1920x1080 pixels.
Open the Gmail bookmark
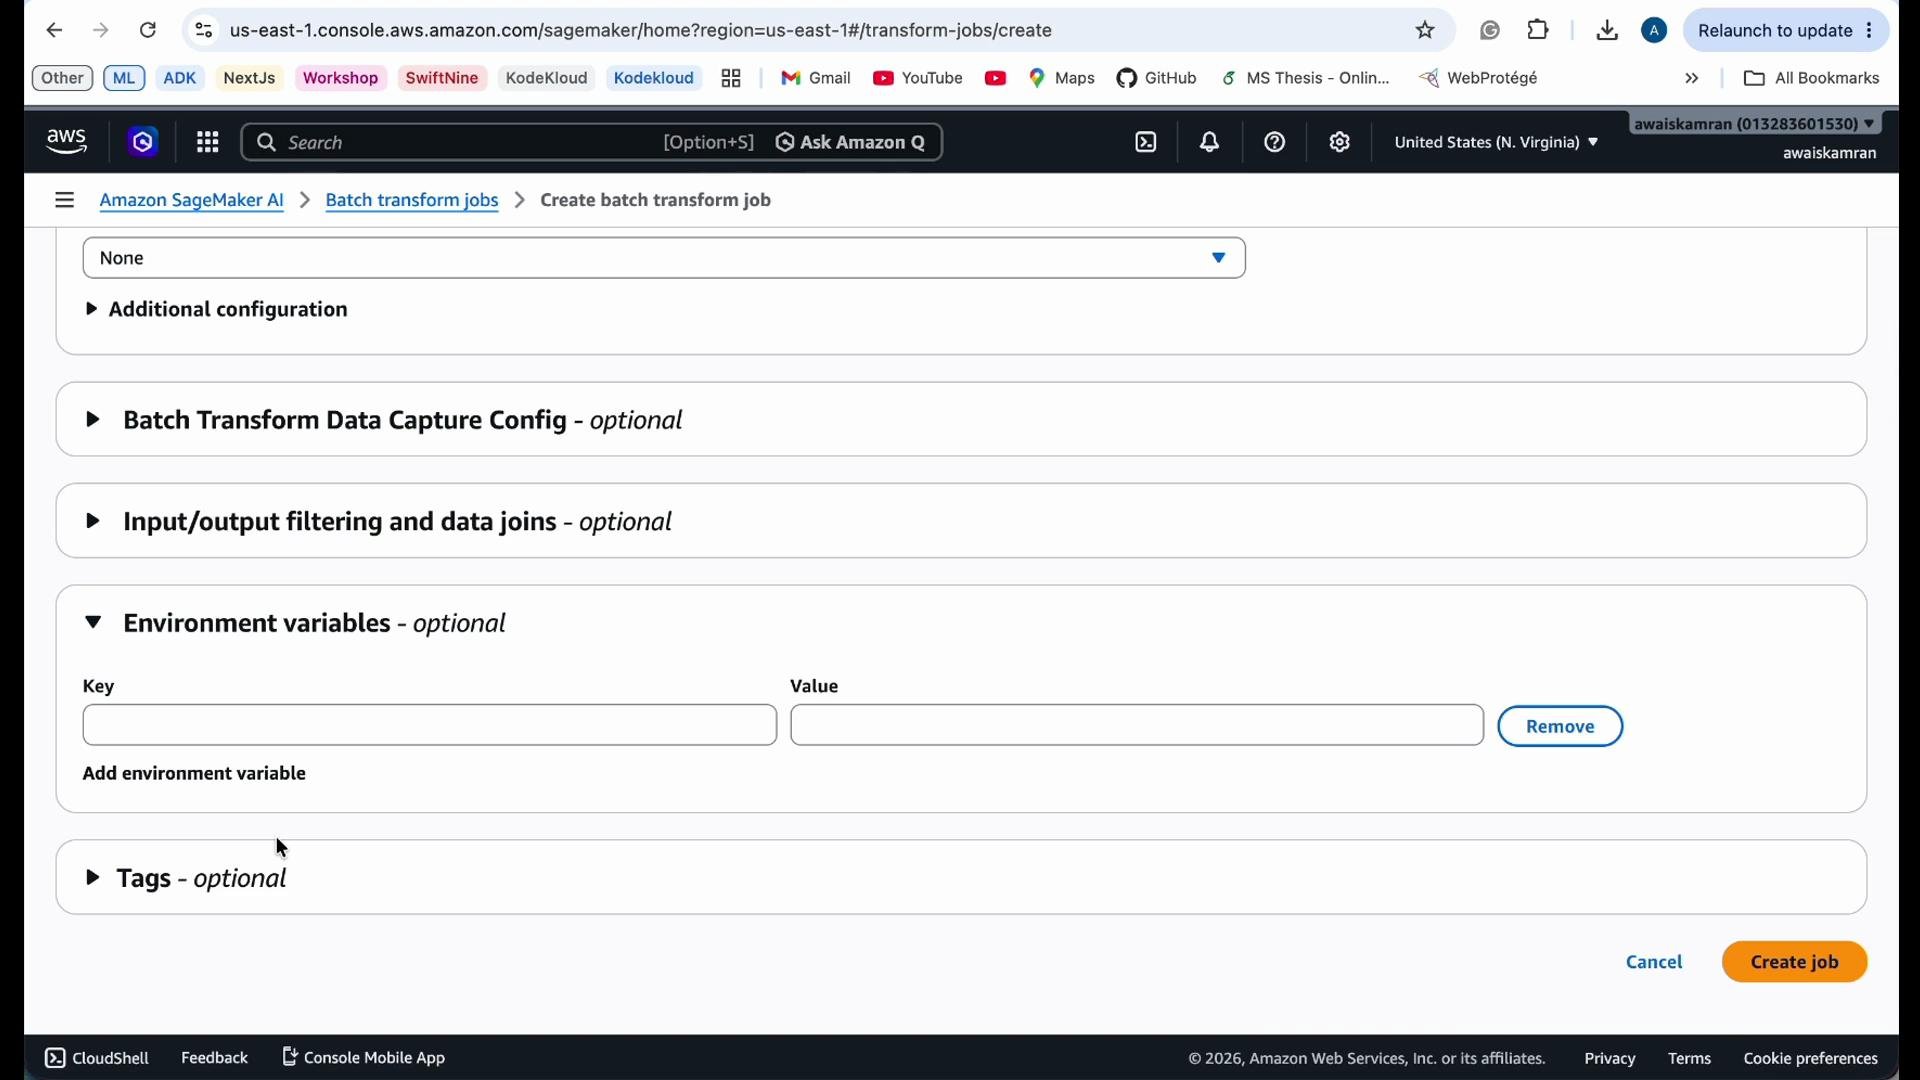816,79
